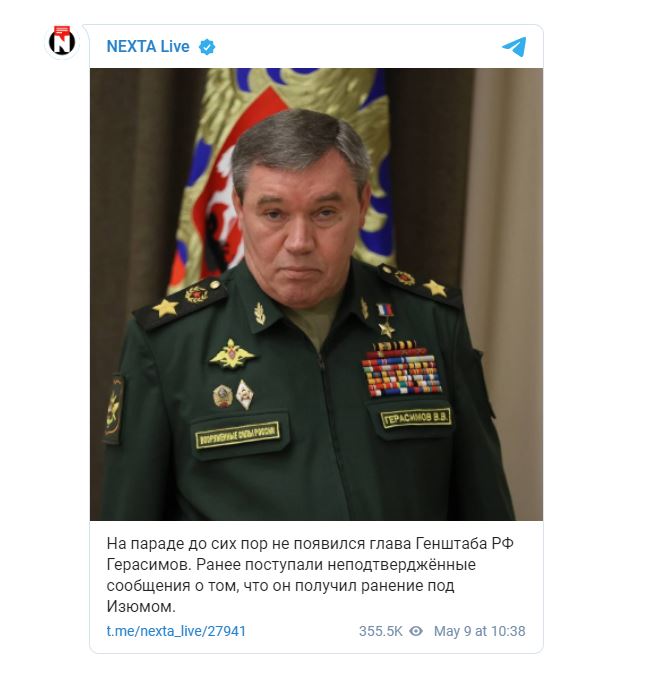Click the eye views icon

(x=416, y=631)
